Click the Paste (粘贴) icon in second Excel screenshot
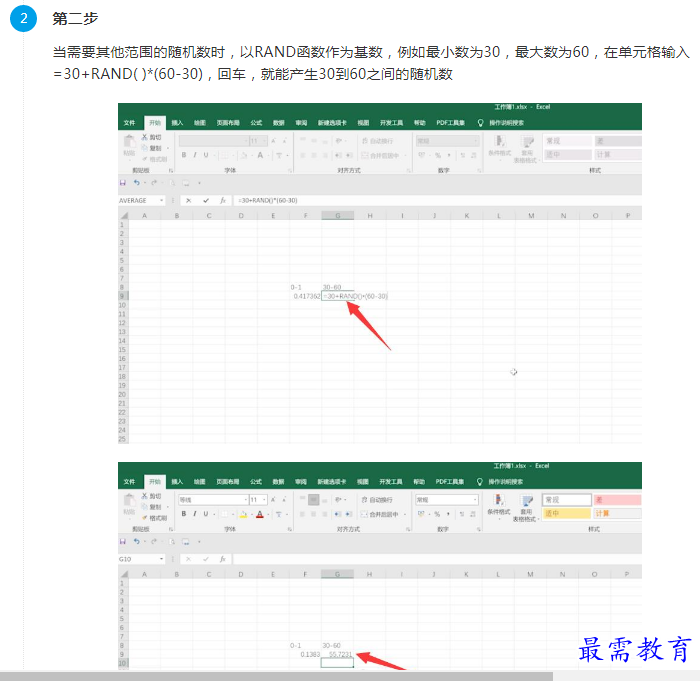This screenshot has height=681, width=700. click(129, 501)
